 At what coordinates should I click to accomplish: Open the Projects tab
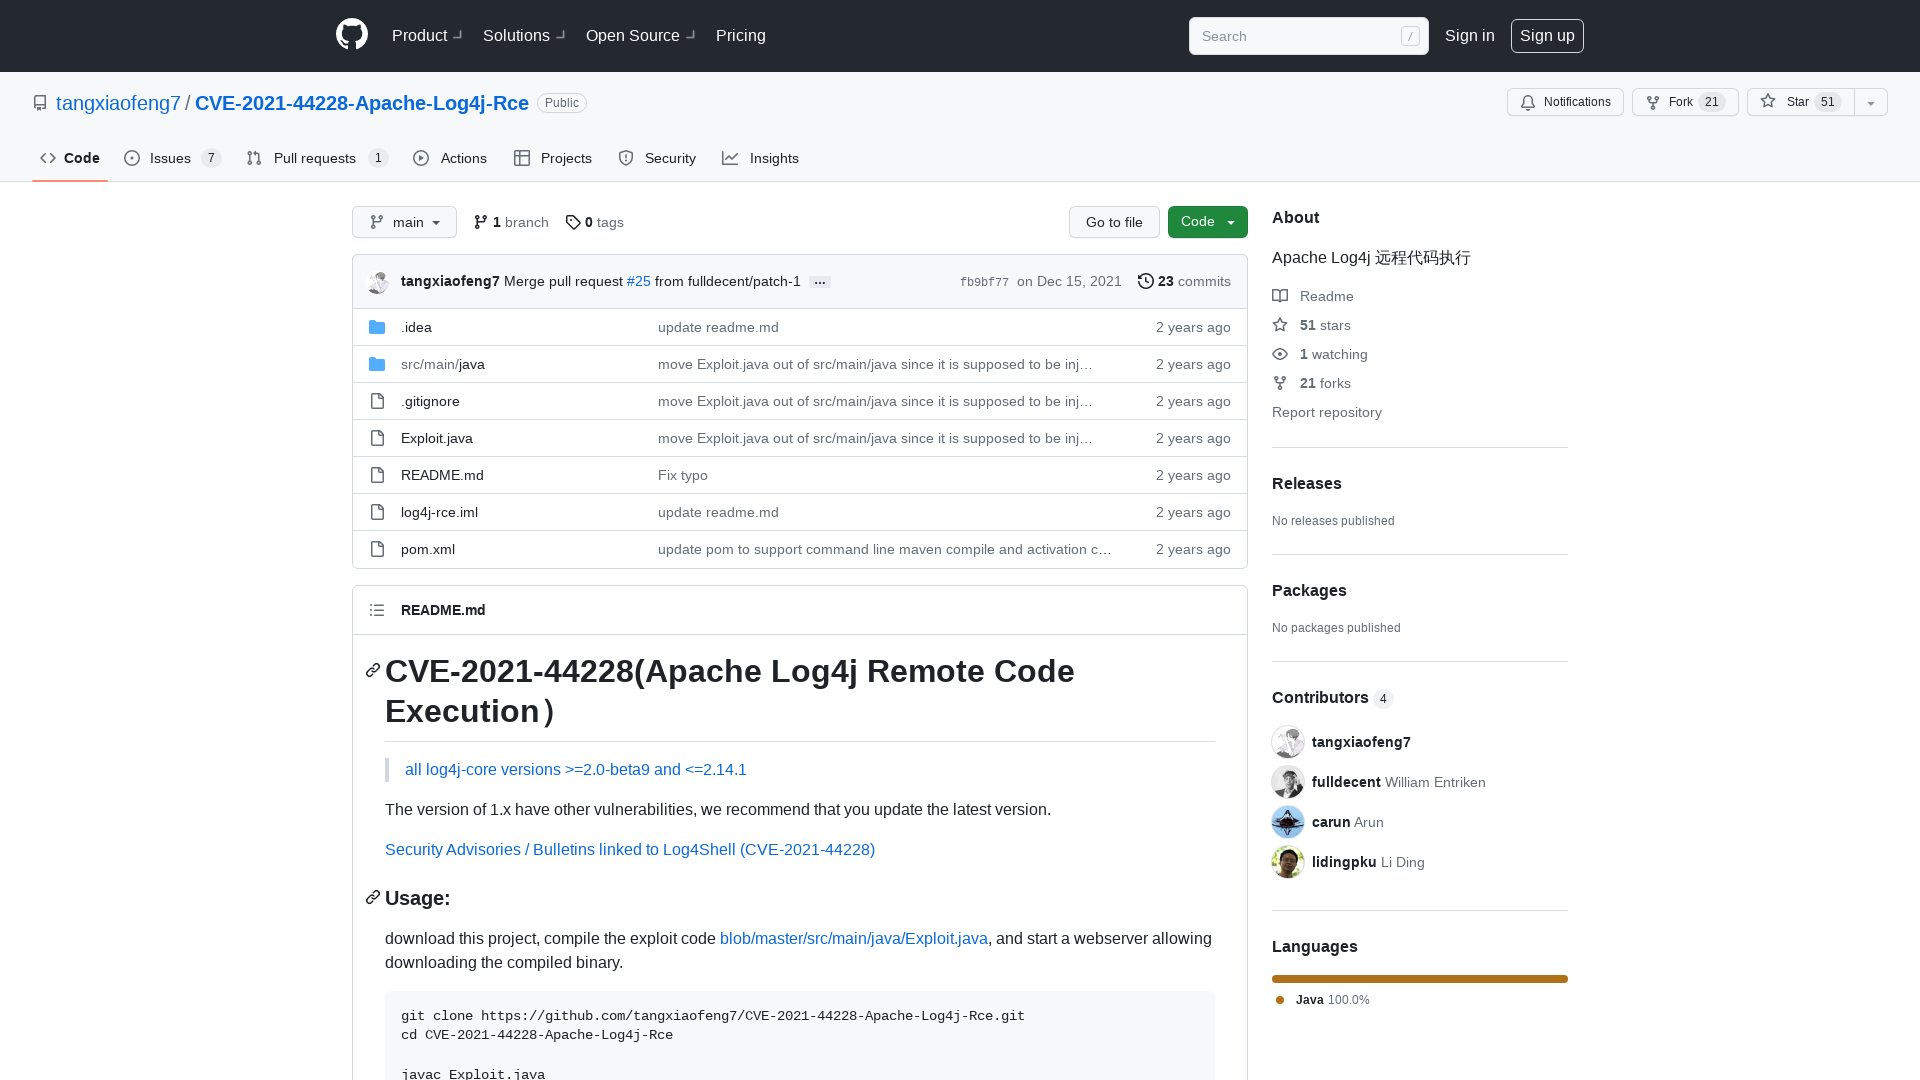click(553, 158)
